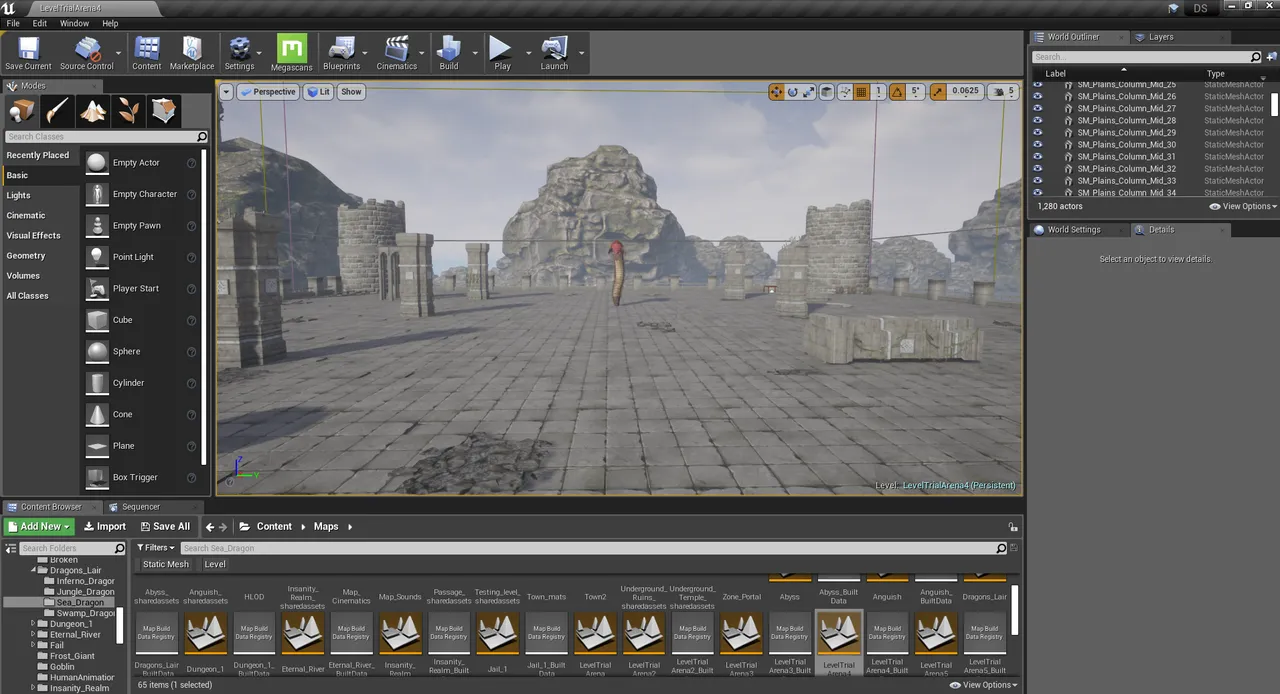Screen dimensions: 1280x694
Task: Open the Show viewport menu button
Action: click(351, 92)
